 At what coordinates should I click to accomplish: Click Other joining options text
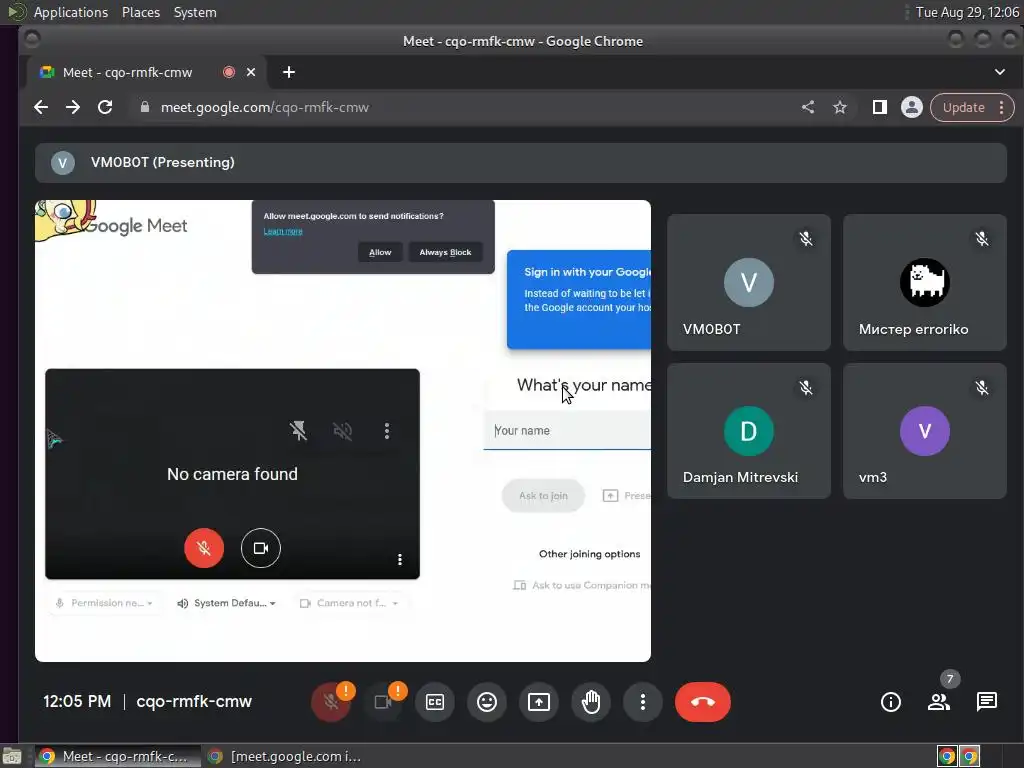point(590,554)
